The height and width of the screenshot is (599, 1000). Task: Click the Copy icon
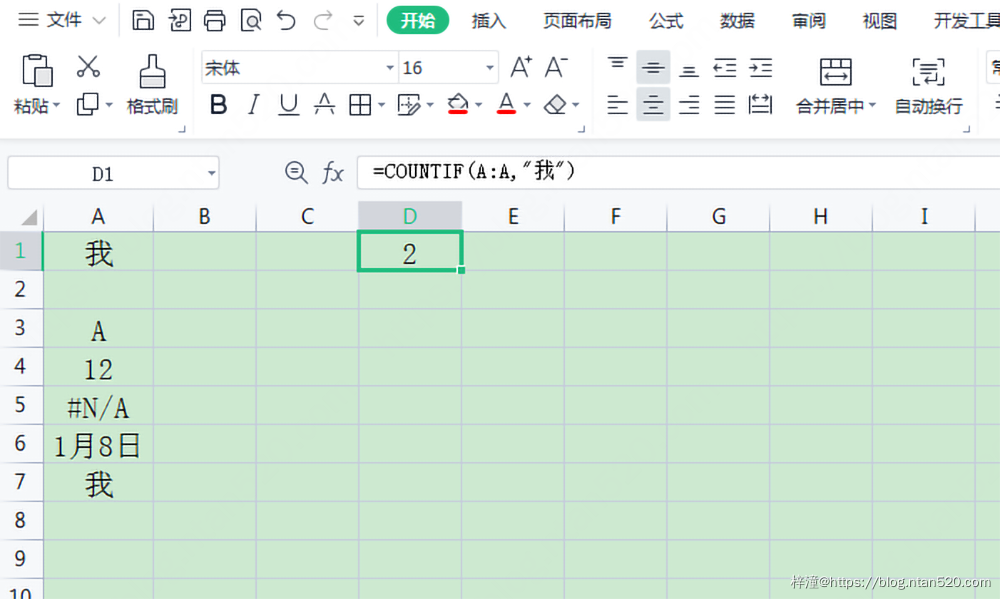click(x=87, y=104)
